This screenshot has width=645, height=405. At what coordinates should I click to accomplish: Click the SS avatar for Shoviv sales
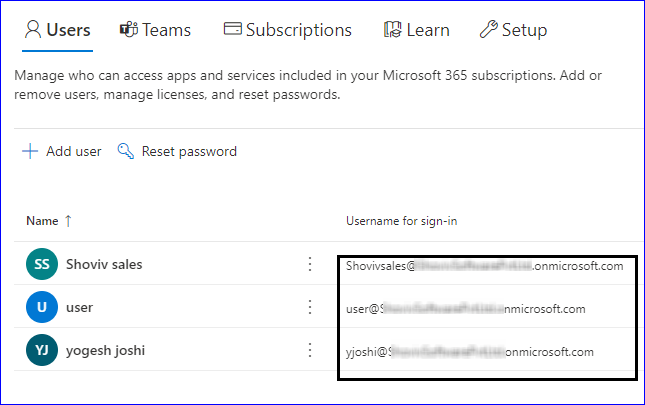pyautogui.click(x=42, y=264)
